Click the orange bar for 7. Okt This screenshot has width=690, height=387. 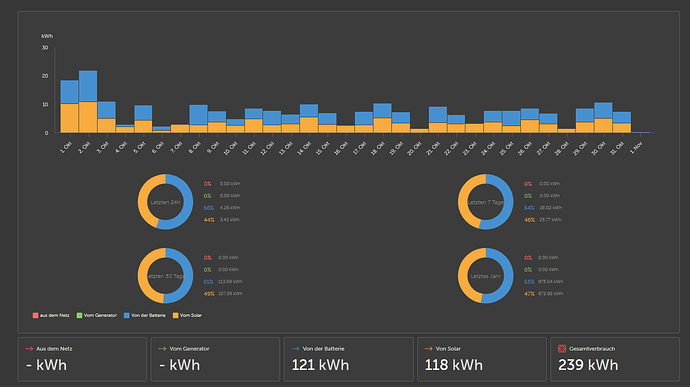tap(180, 129)
